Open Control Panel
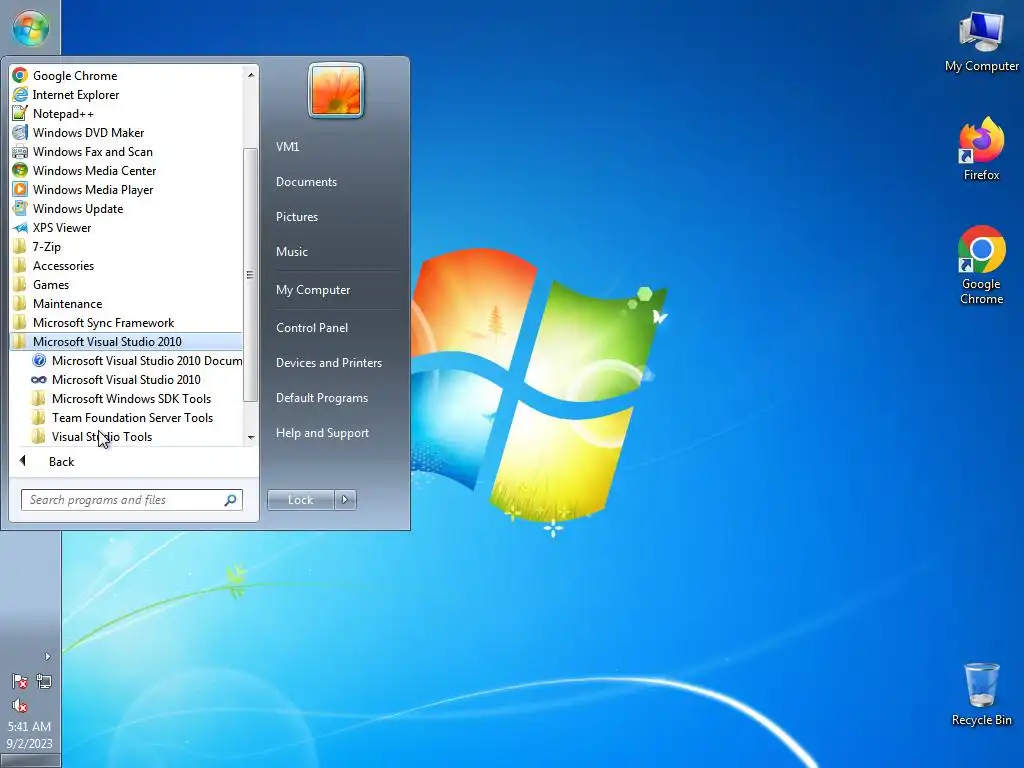This screenshot has height=768, width=1024. tap(312, 328)
